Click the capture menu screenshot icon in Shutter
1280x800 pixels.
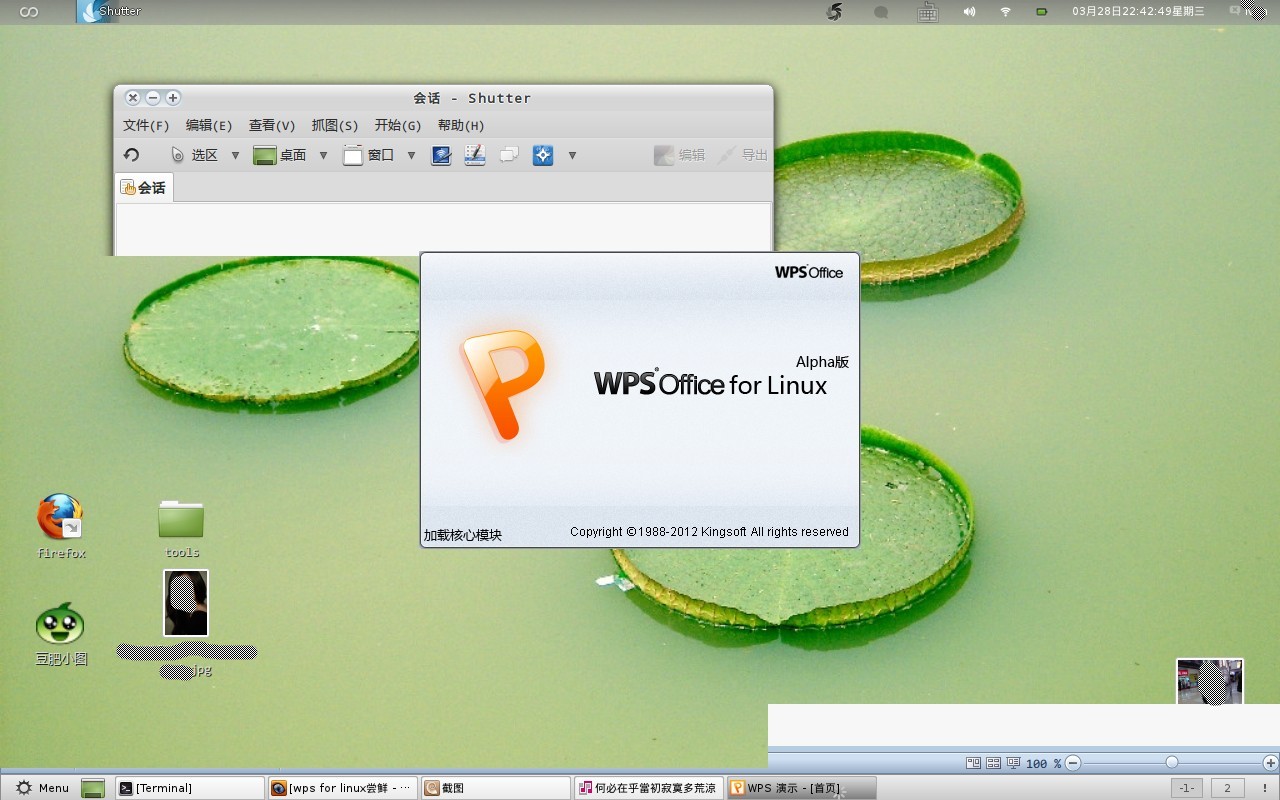click(441, 155)
